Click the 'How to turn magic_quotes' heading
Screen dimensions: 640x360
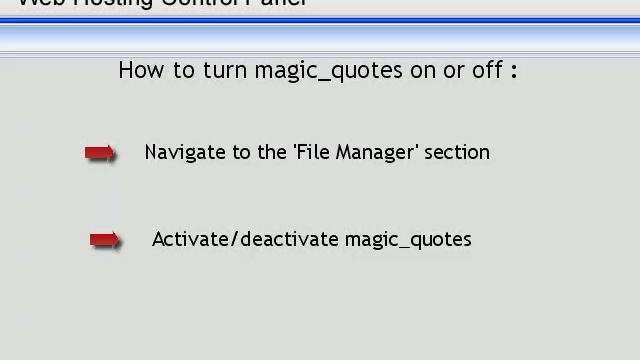[x=318, y=71]
